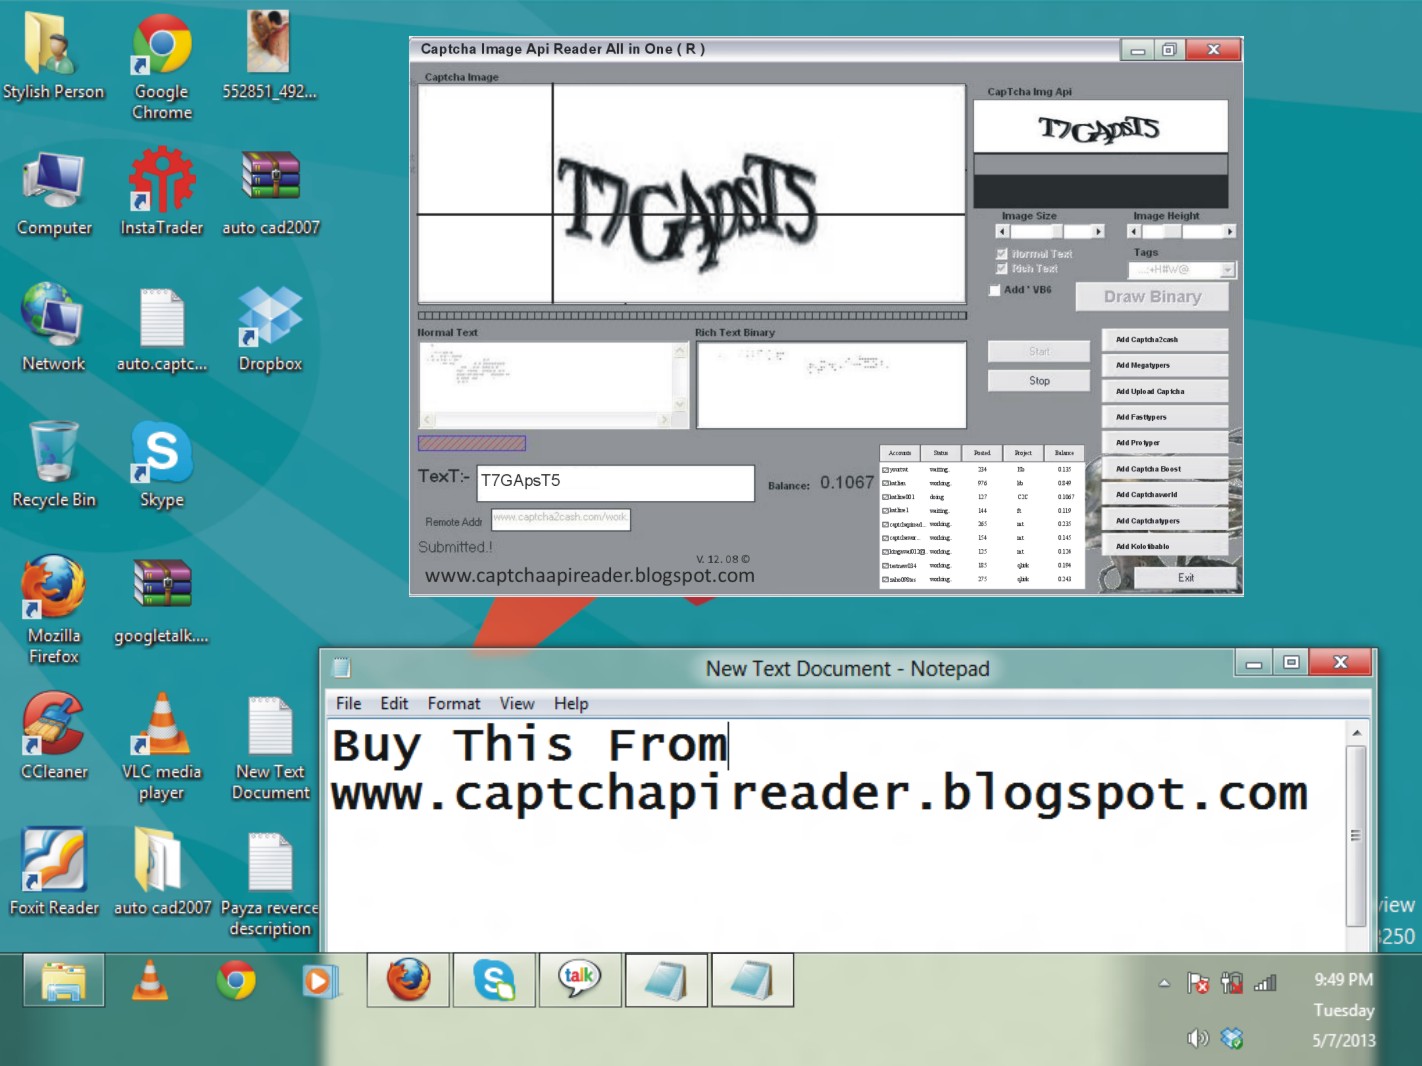Toggle account checkbox in row with 234 posted

[885, 469]
